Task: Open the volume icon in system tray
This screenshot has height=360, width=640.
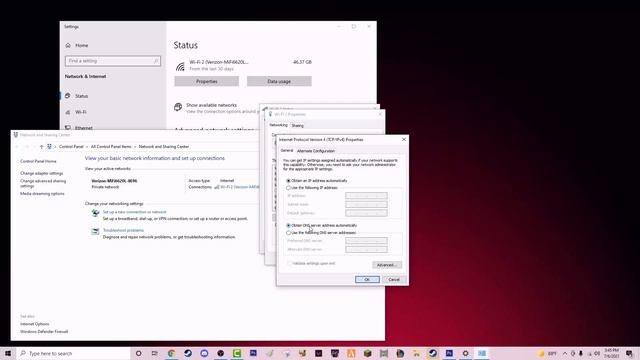Action: tap(597, 353)
